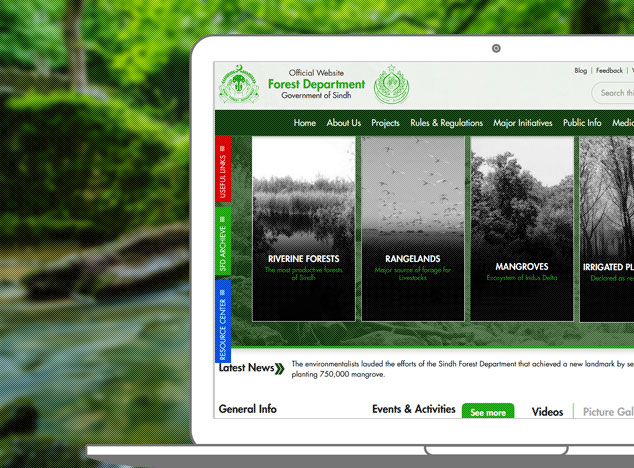The height and width of the screenshot is (468, 634).
Task: Click the Government of Sindh crest logo
Action: point(391,85)
